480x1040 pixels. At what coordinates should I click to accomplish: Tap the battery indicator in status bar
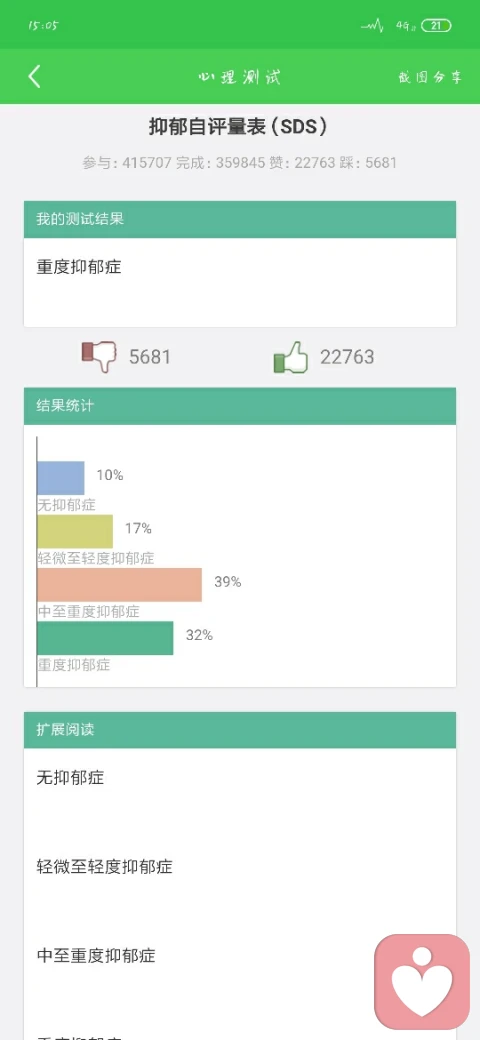click(436, 26)
